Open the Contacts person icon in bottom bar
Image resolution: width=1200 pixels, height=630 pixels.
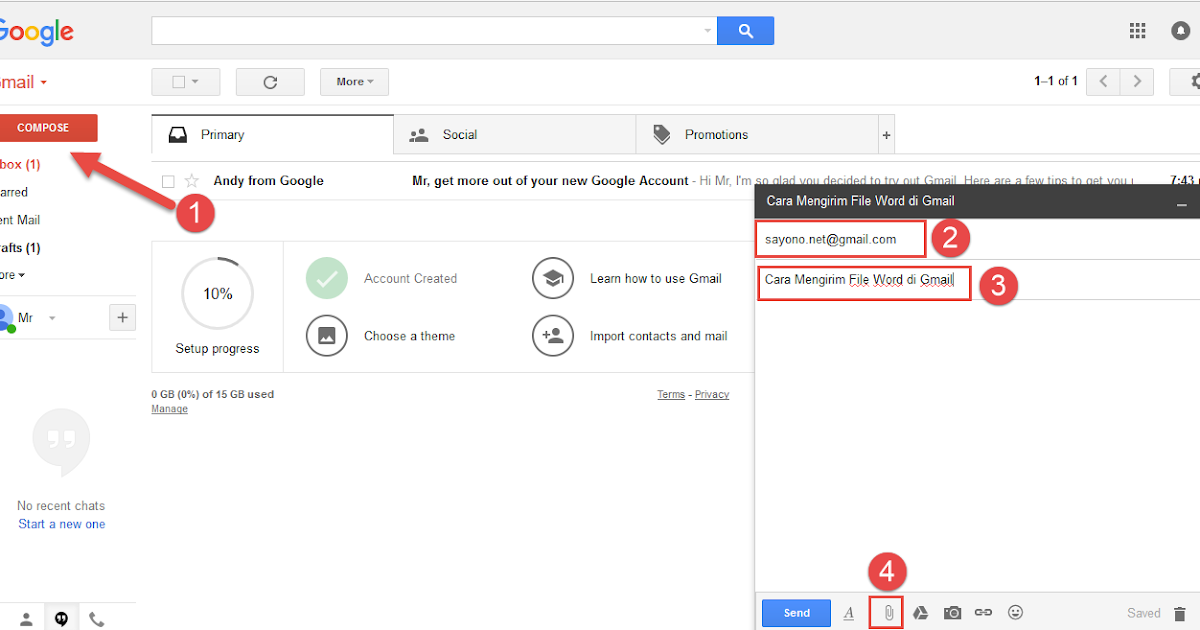coord(27,619)
